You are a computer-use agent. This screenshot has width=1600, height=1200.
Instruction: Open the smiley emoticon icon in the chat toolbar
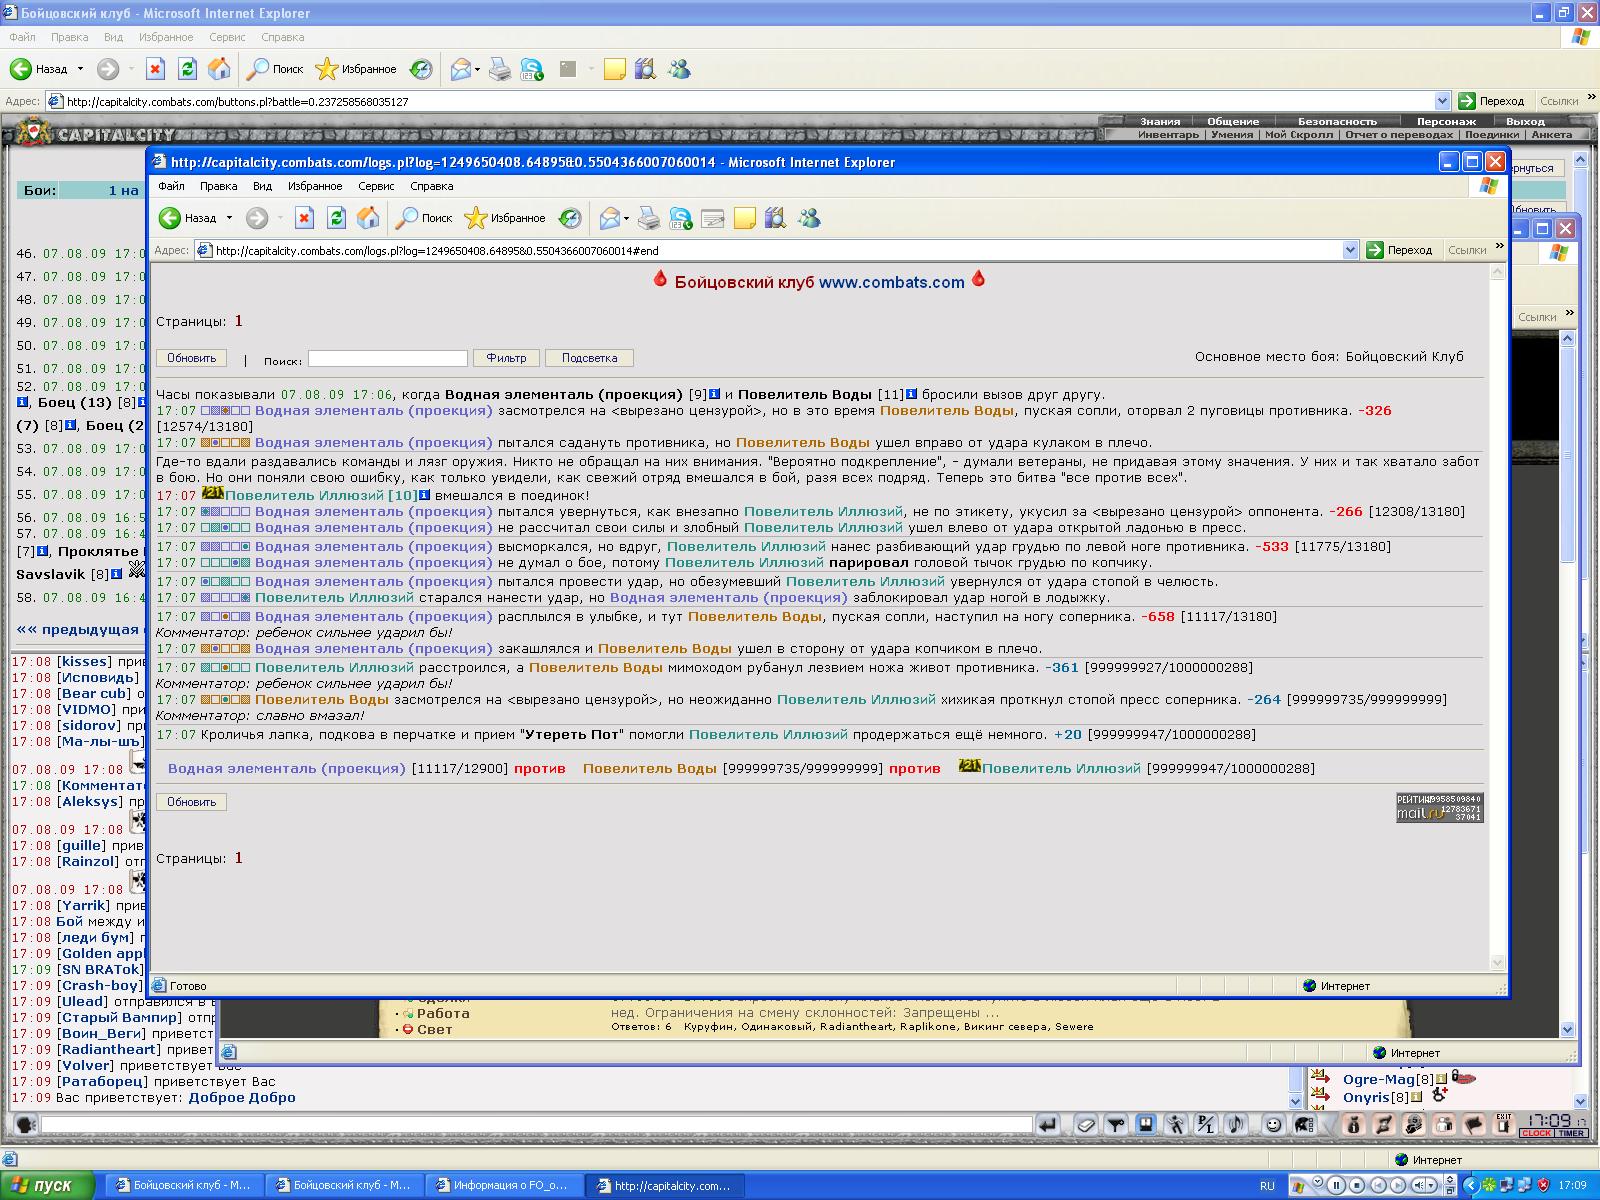(x=1273, y=1125)
